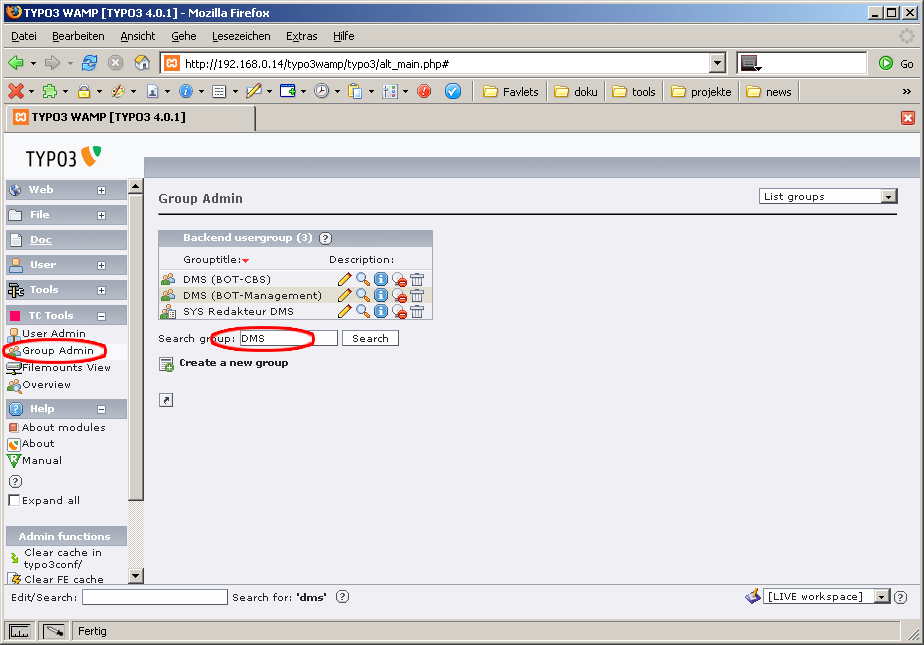Image resolution: width=924 pixels, height=645 pixels.
Task: Open the Hilfe menu
Action: coord(344,37)
